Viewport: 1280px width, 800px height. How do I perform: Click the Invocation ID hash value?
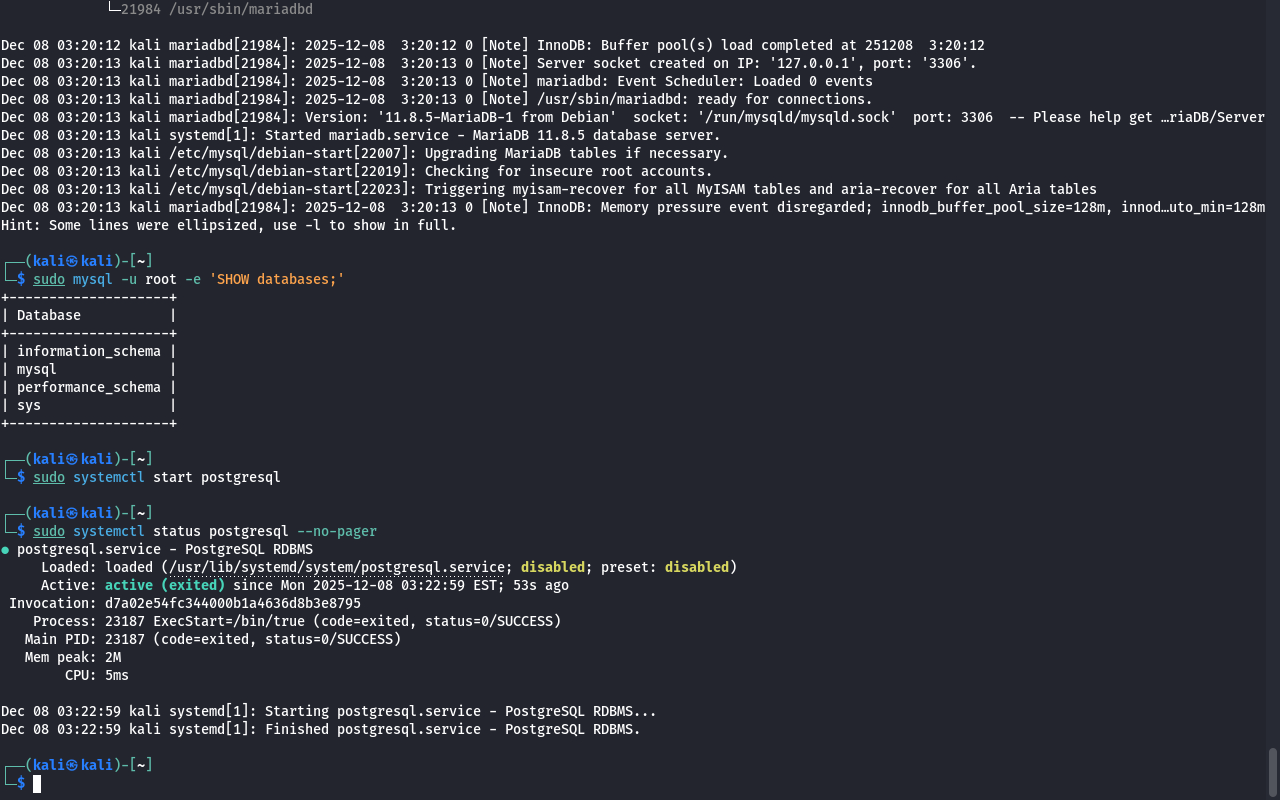pyautogui.click(x=233, y=603)
